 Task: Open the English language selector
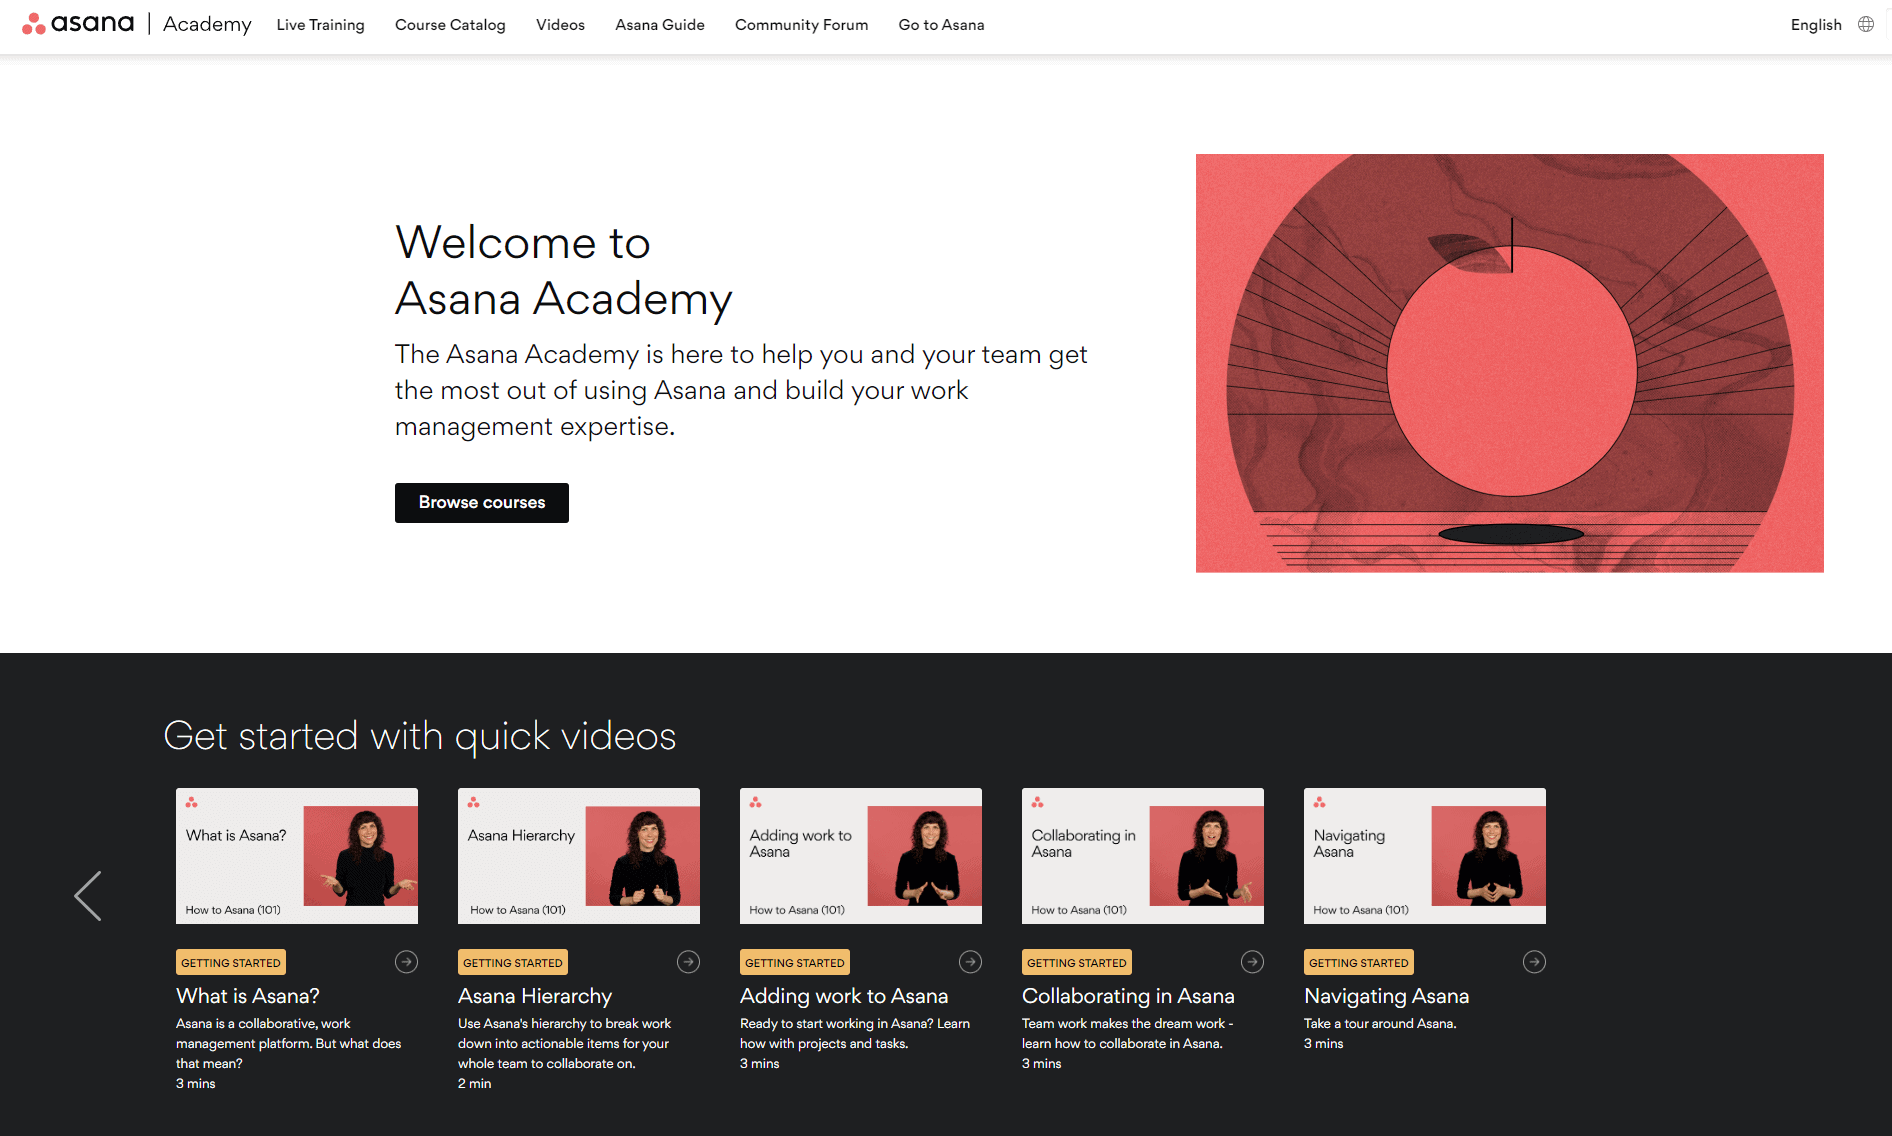(x=1816, y=25)
